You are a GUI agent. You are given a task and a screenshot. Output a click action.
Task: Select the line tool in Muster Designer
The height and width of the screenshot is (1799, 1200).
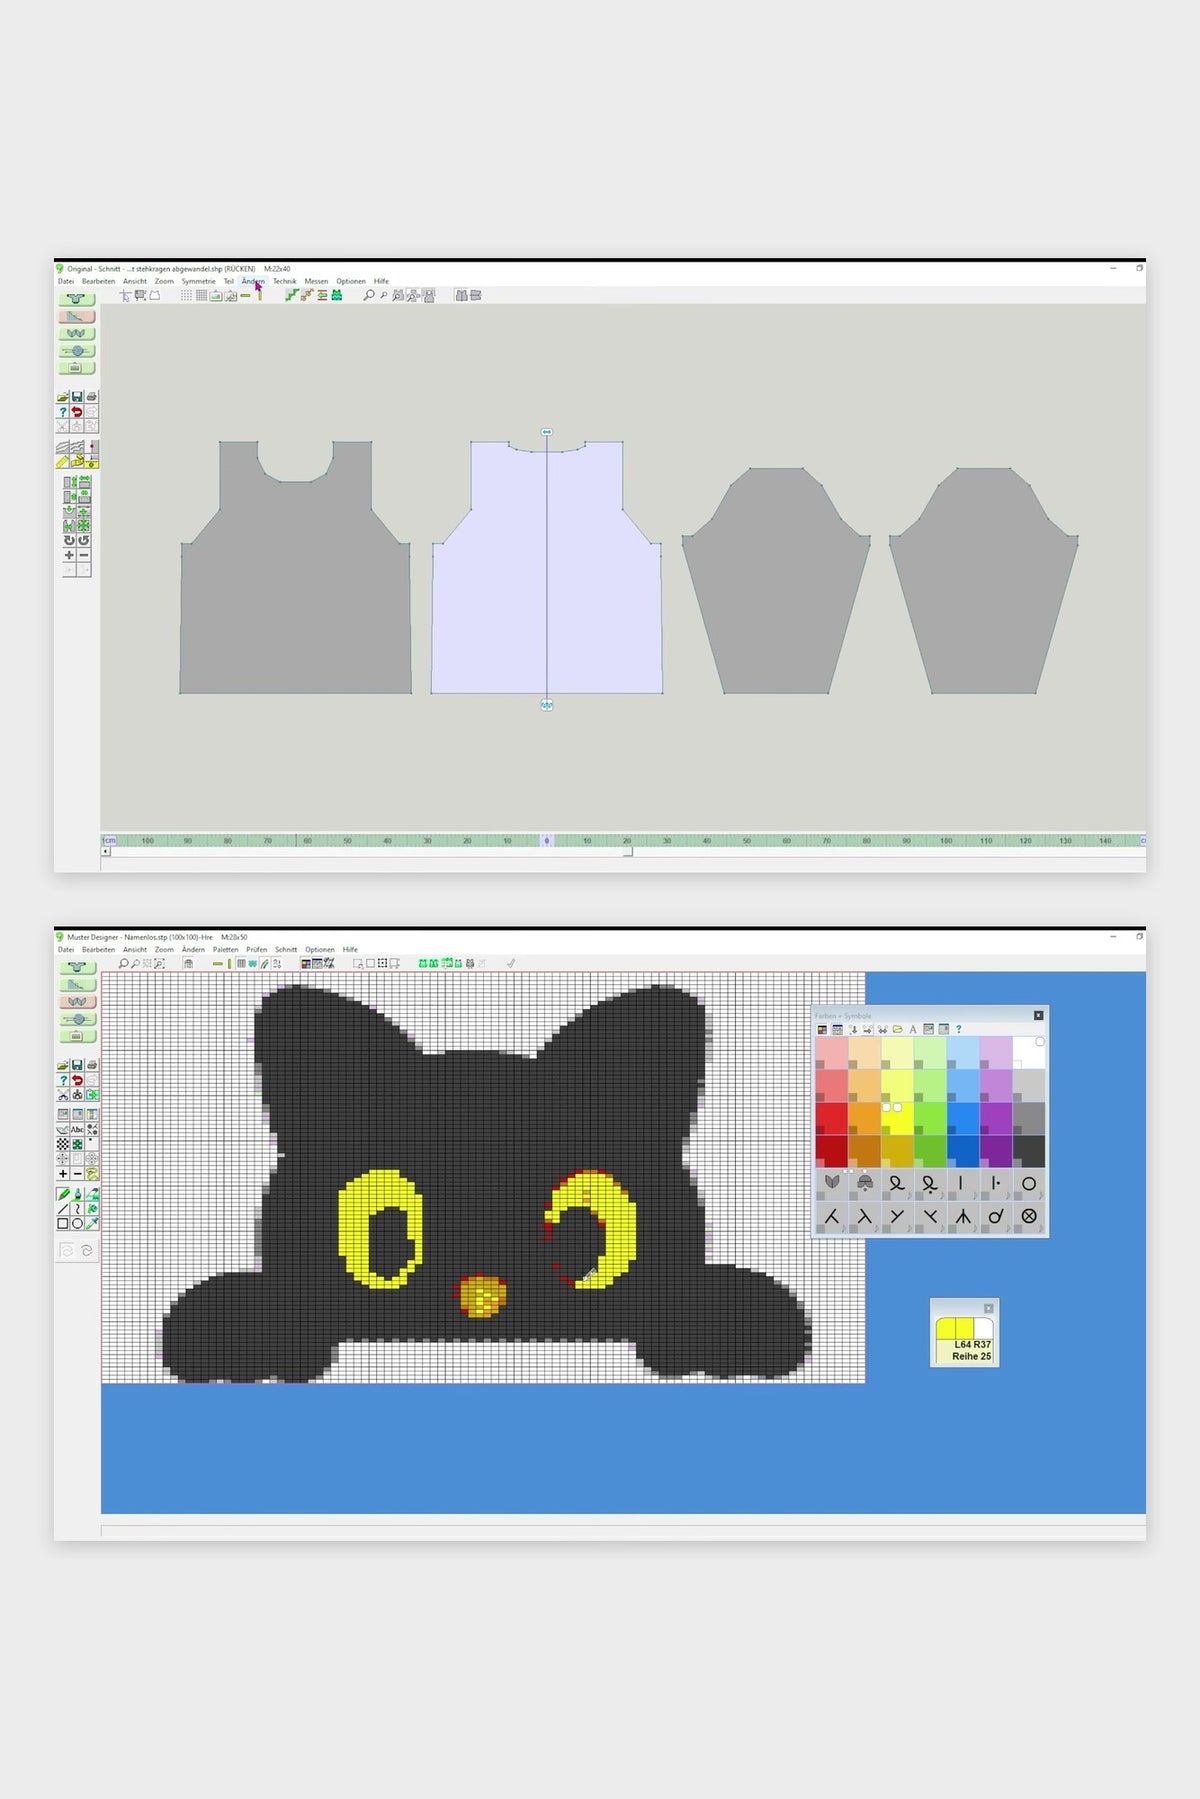point(63,1208)
